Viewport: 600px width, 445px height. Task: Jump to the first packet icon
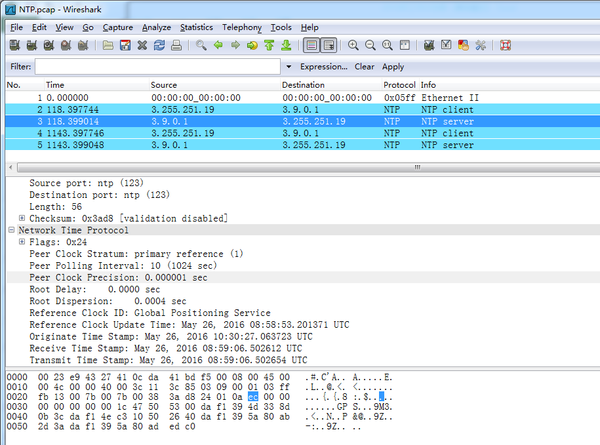click(269, 45)
